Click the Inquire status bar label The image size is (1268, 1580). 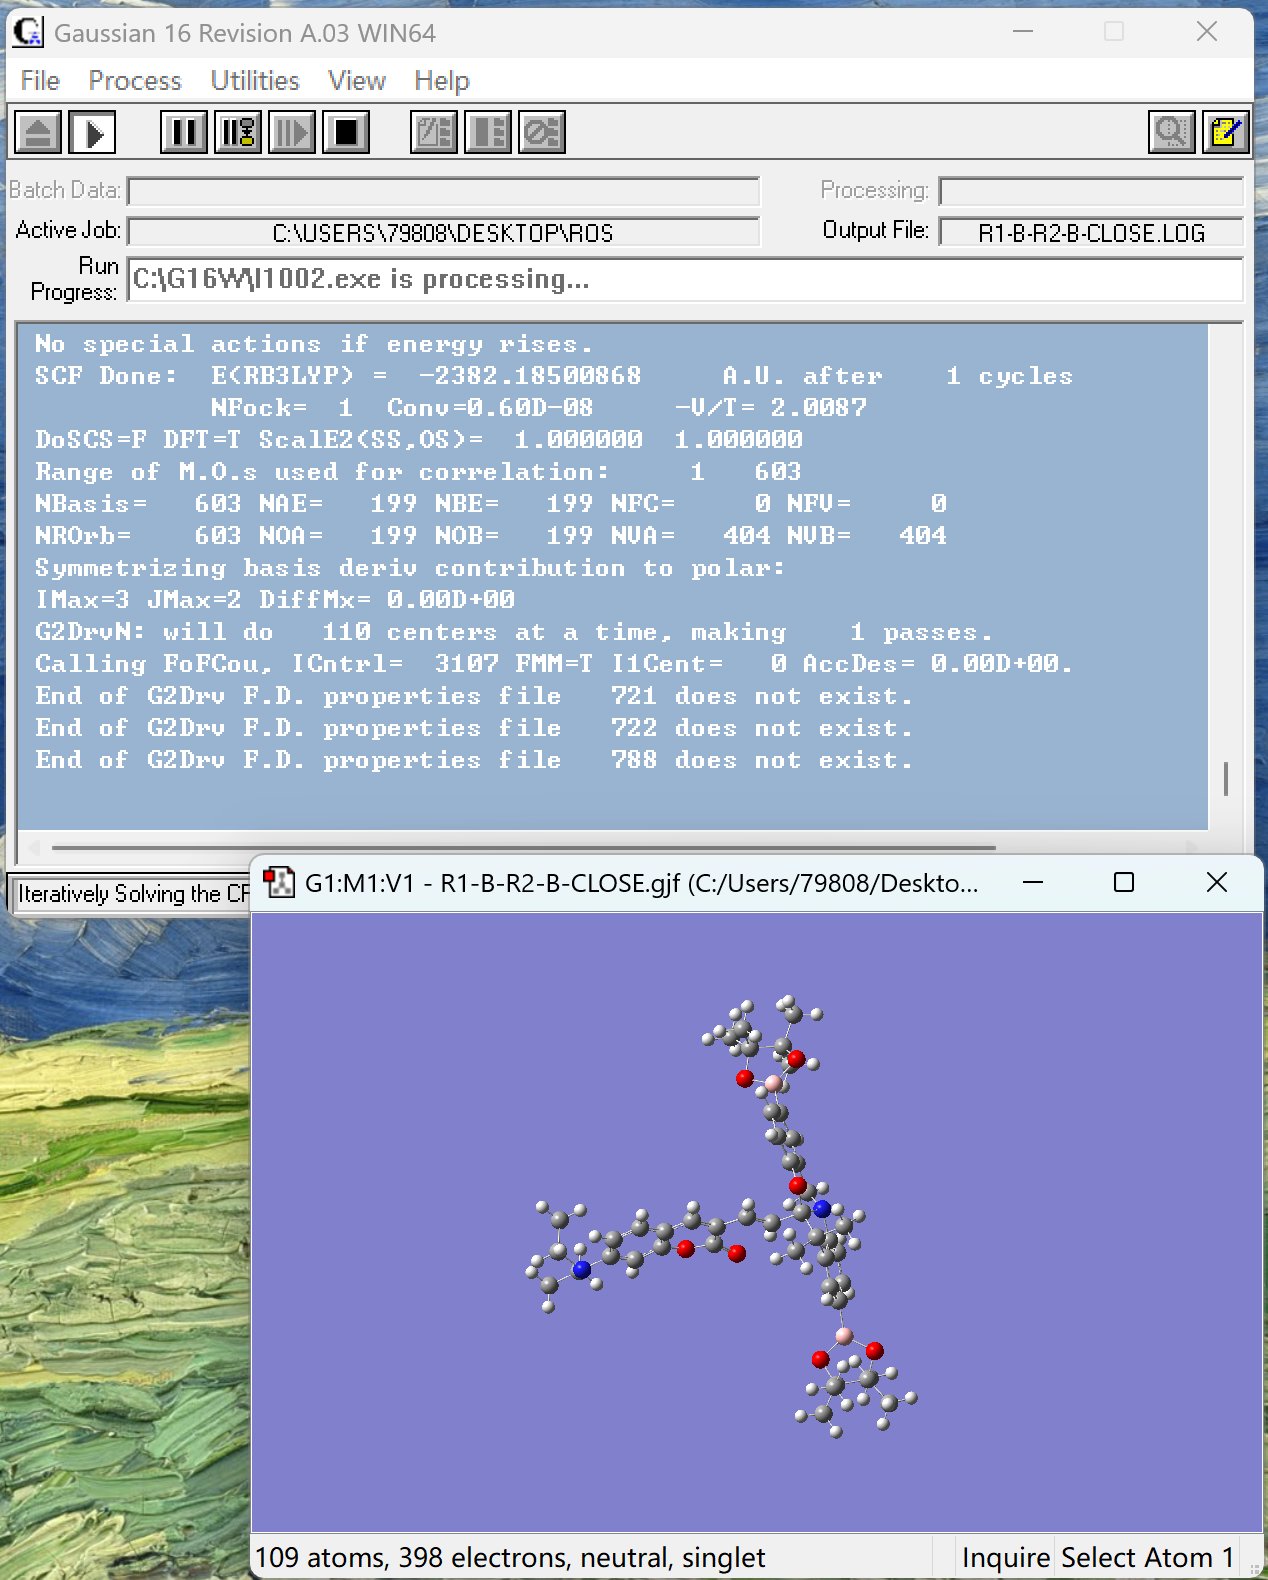1005,1557
